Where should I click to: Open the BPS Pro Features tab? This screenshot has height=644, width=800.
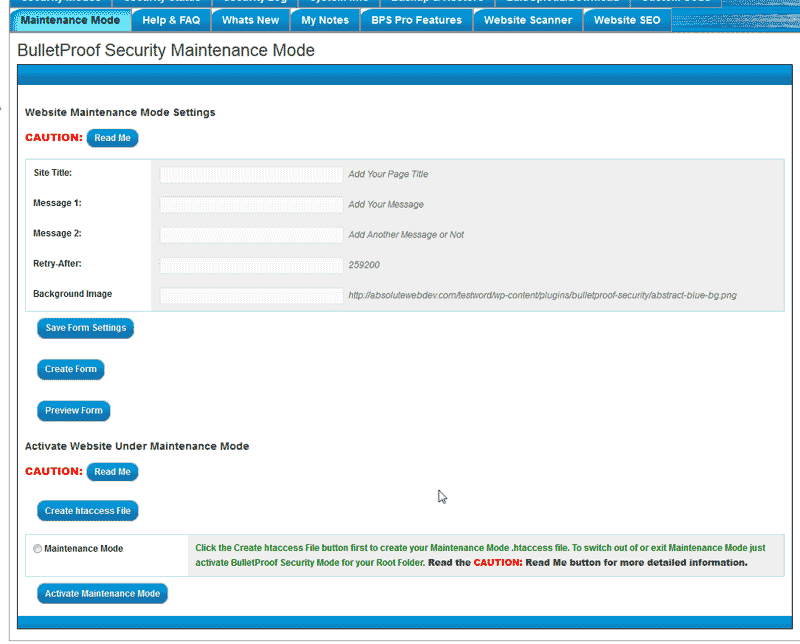pos(416,20)
